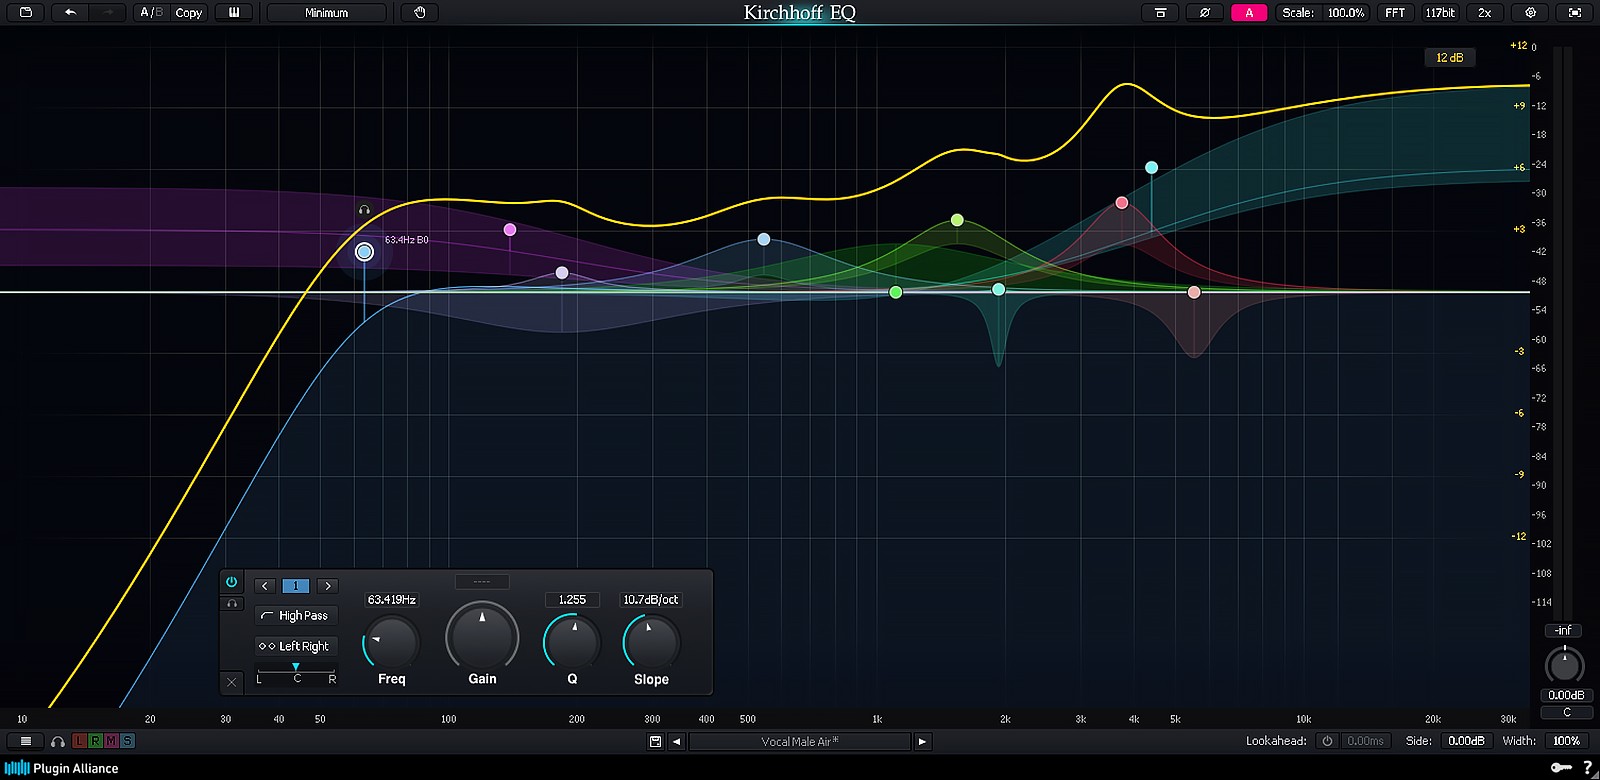
Task: Open the help question mark icon
Action: 1587,767
